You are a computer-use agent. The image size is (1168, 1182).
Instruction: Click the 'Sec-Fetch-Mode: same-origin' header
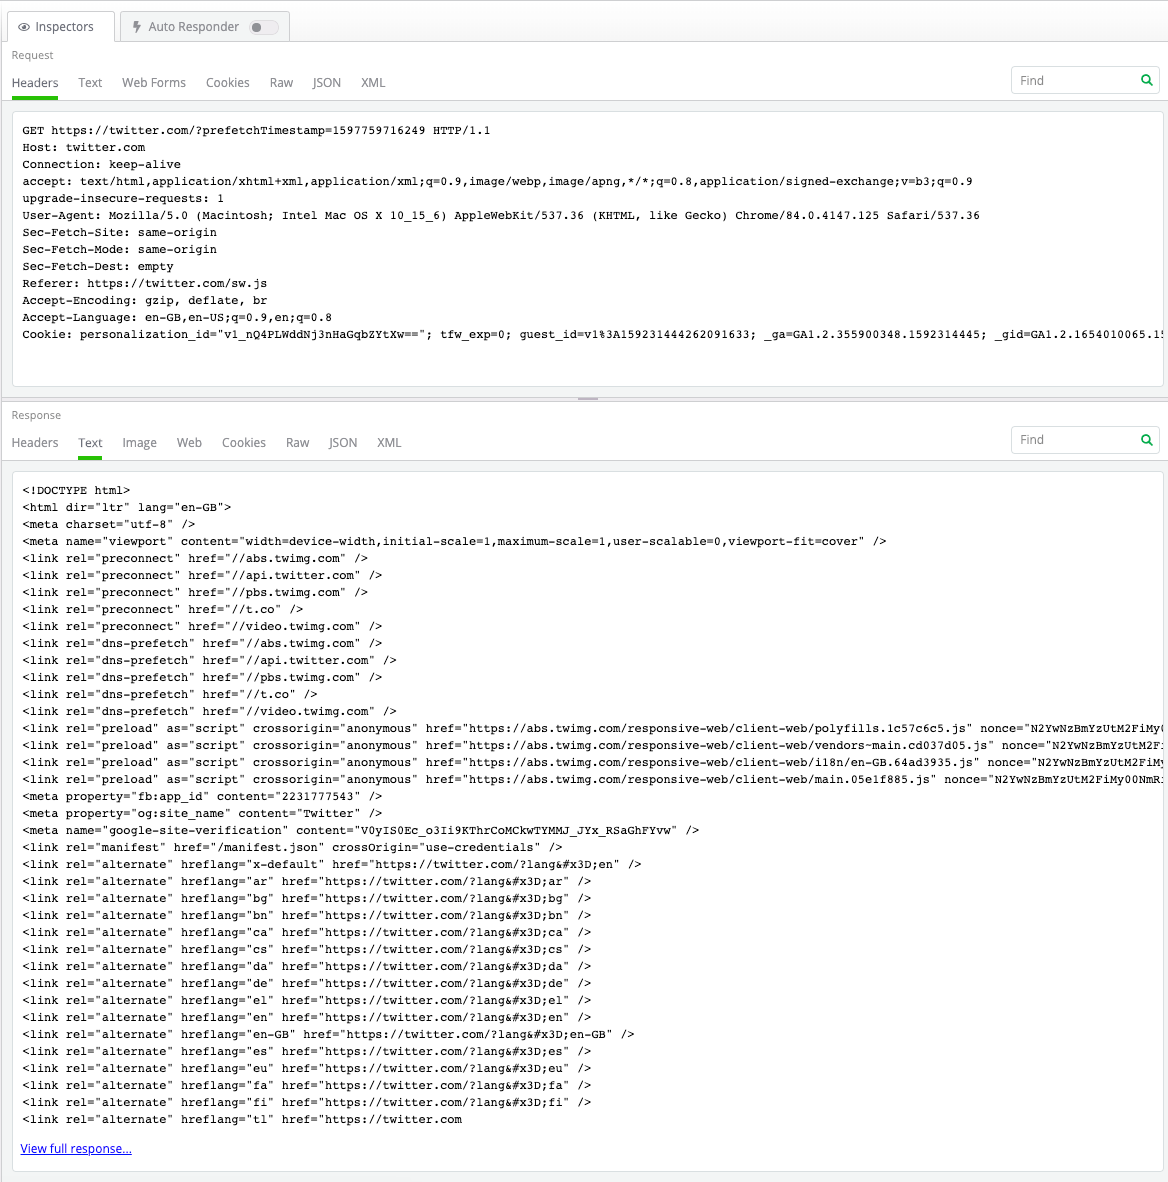pyautogui.click(x=119, y=250)
